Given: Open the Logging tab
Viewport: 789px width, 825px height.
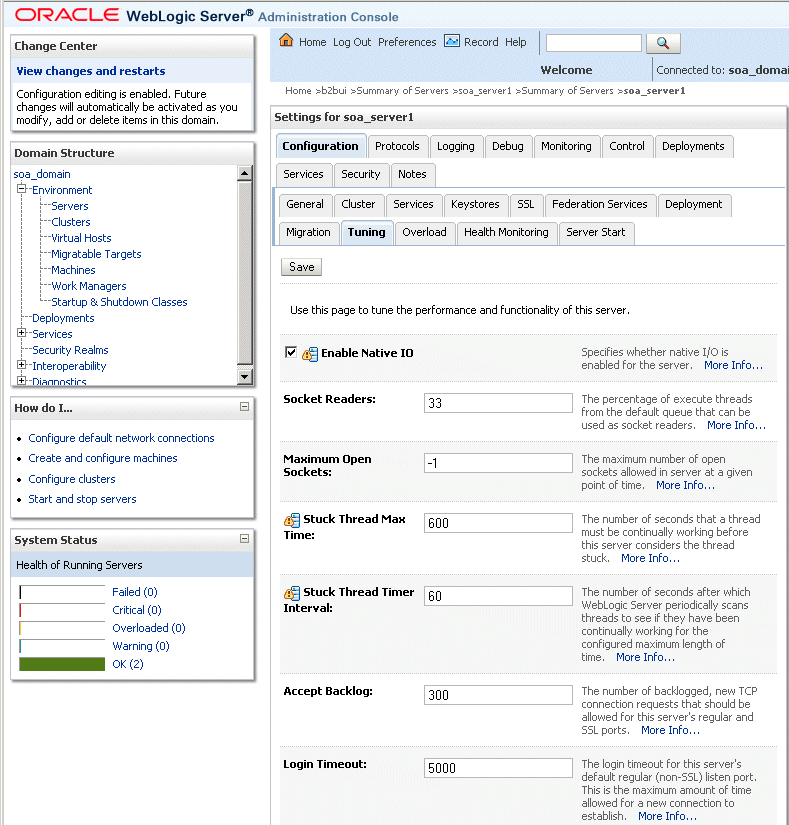Looking at the screenshot, I should pyautogui.click(x=456, y=146).
